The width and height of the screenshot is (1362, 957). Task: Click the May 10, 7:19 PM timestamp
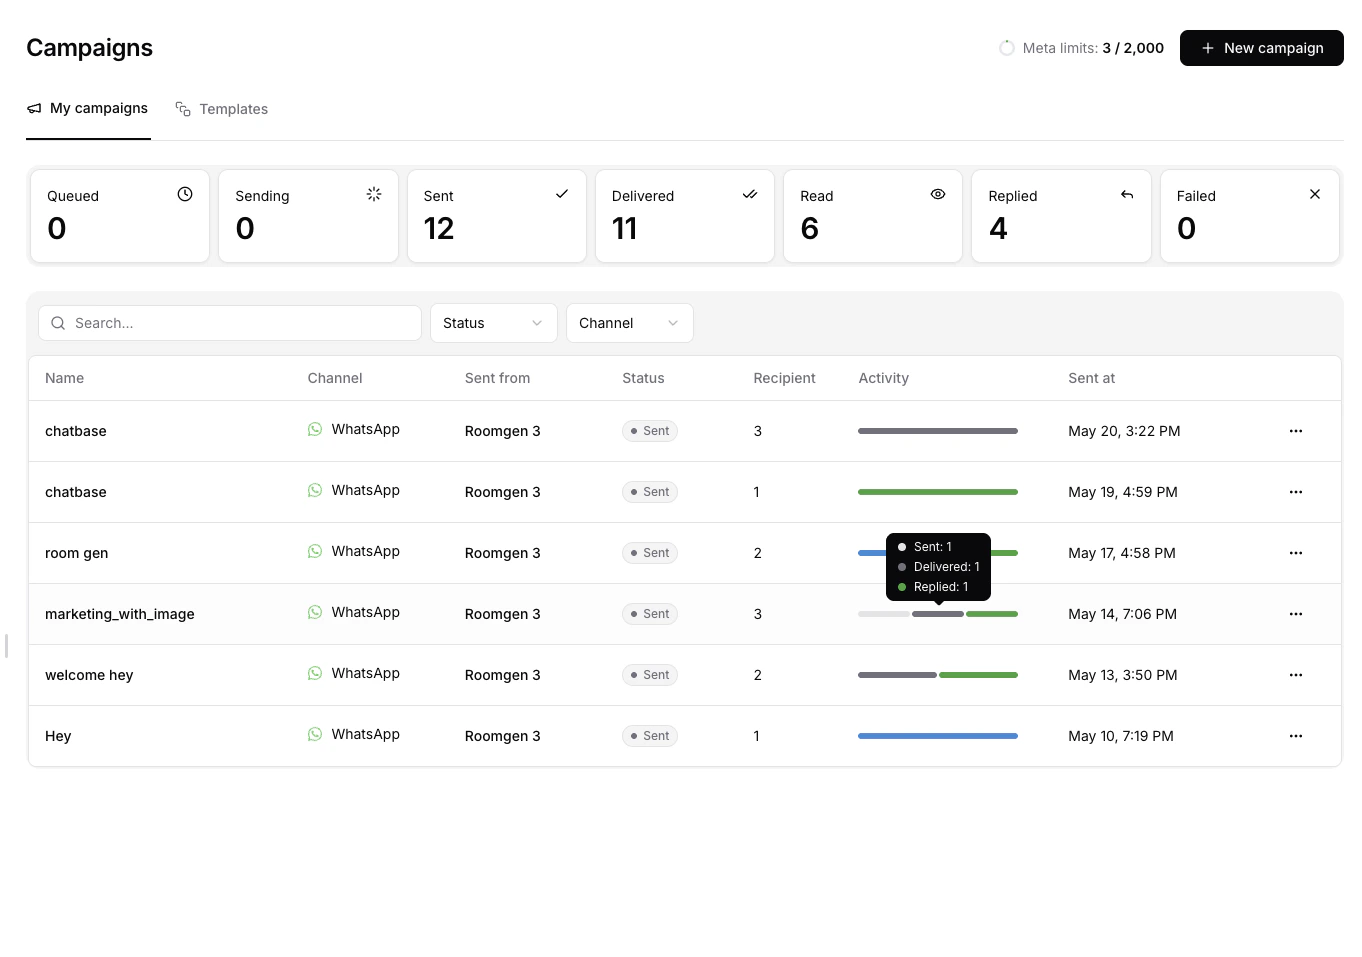click(1121, 736)
